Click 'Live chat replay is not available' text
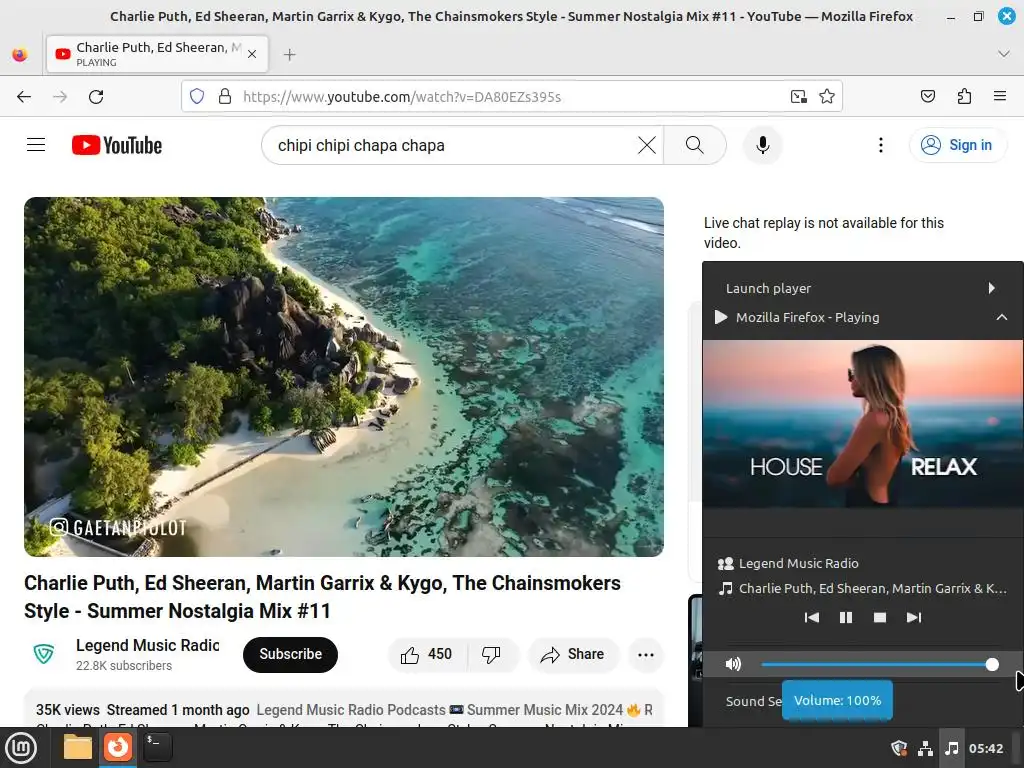Viewport: 1024px width, 768px height. click(824, 232)
